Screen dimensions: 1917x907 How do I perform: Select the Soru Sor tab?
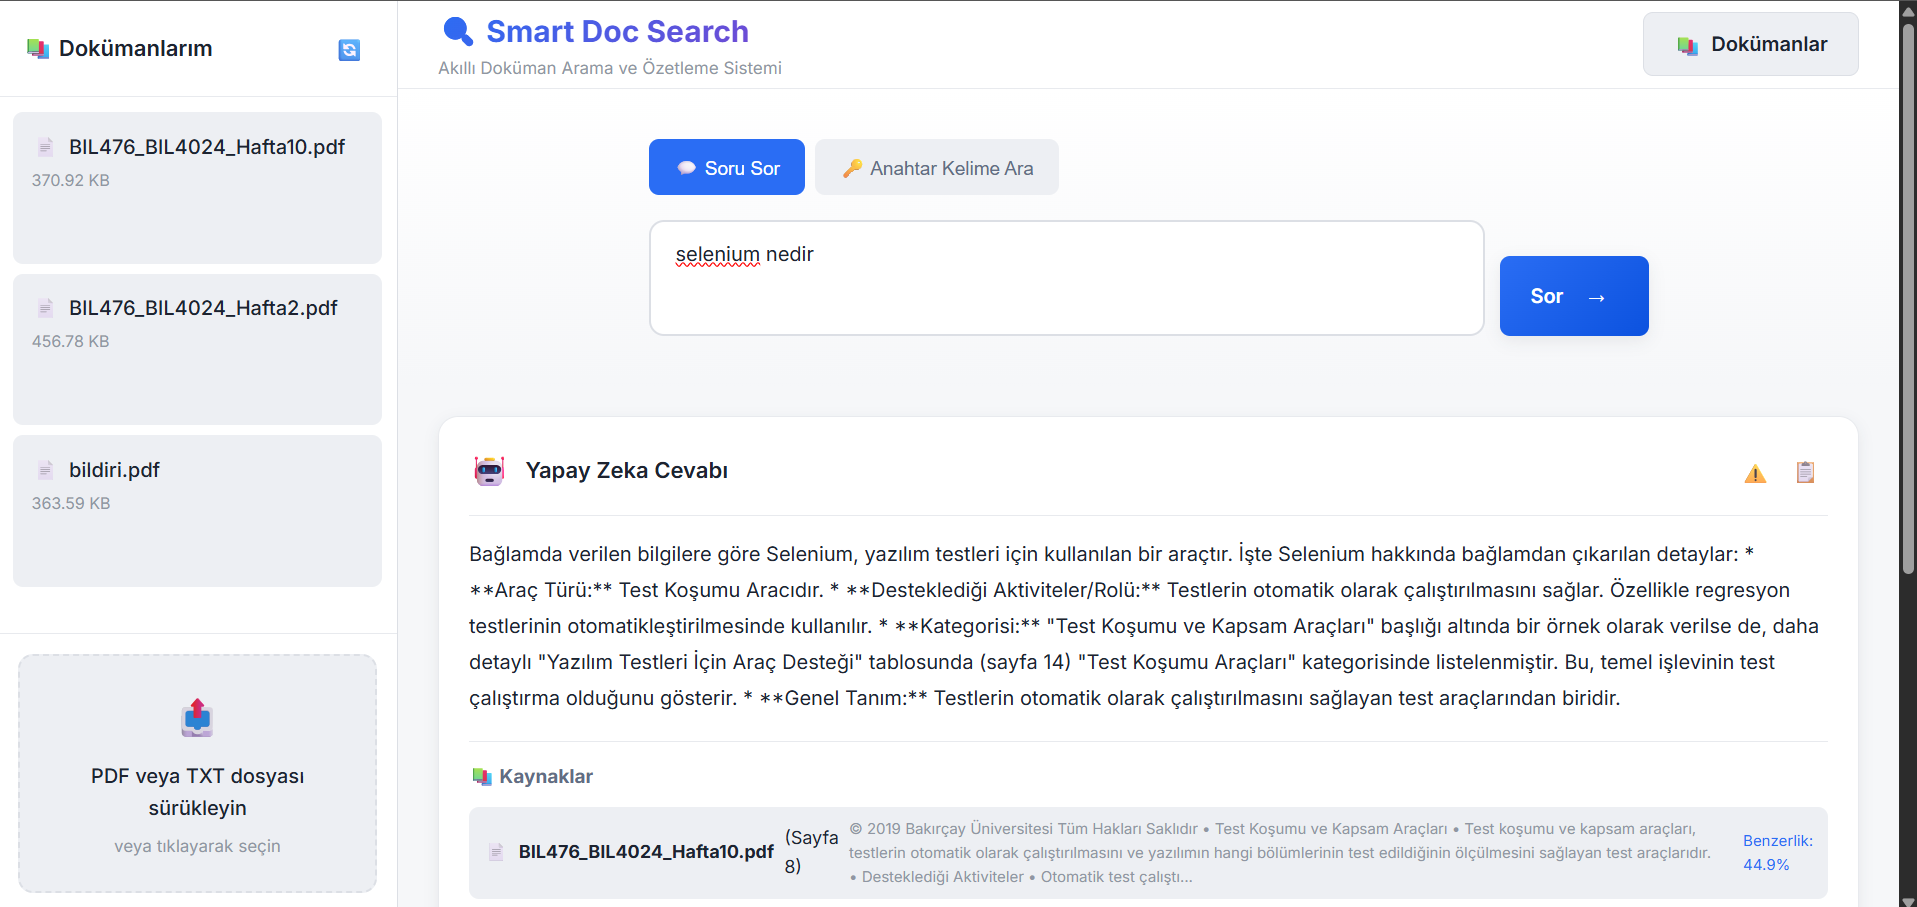point(726,167)
